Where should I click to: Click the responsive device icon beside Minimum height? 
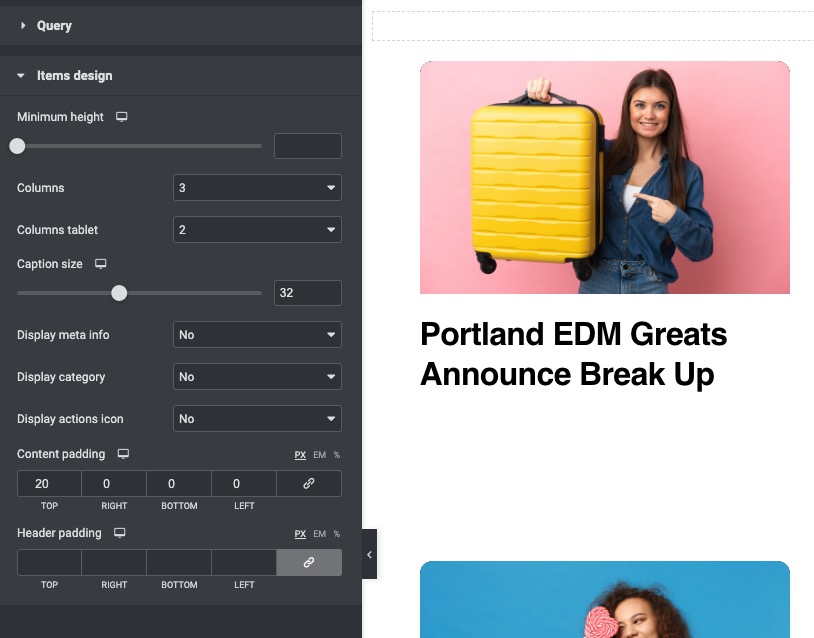121,117
